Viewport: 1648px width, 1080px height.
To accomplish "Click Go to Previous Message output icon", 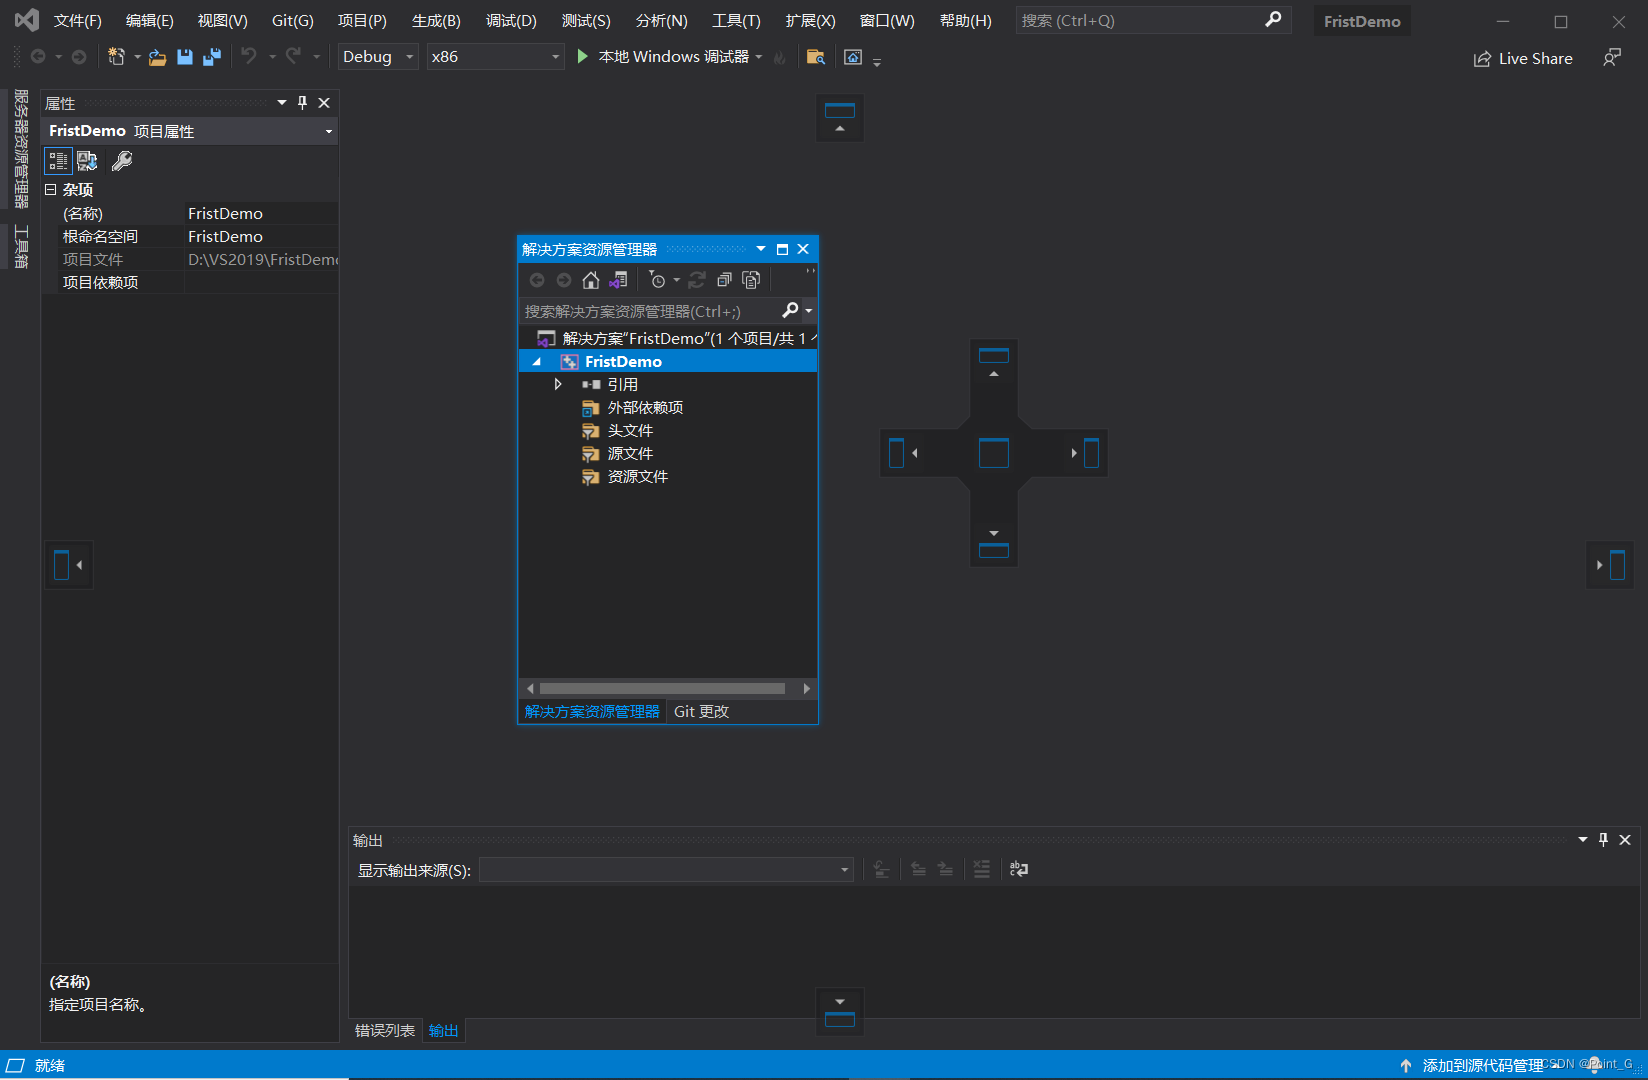I will point(918,869).
